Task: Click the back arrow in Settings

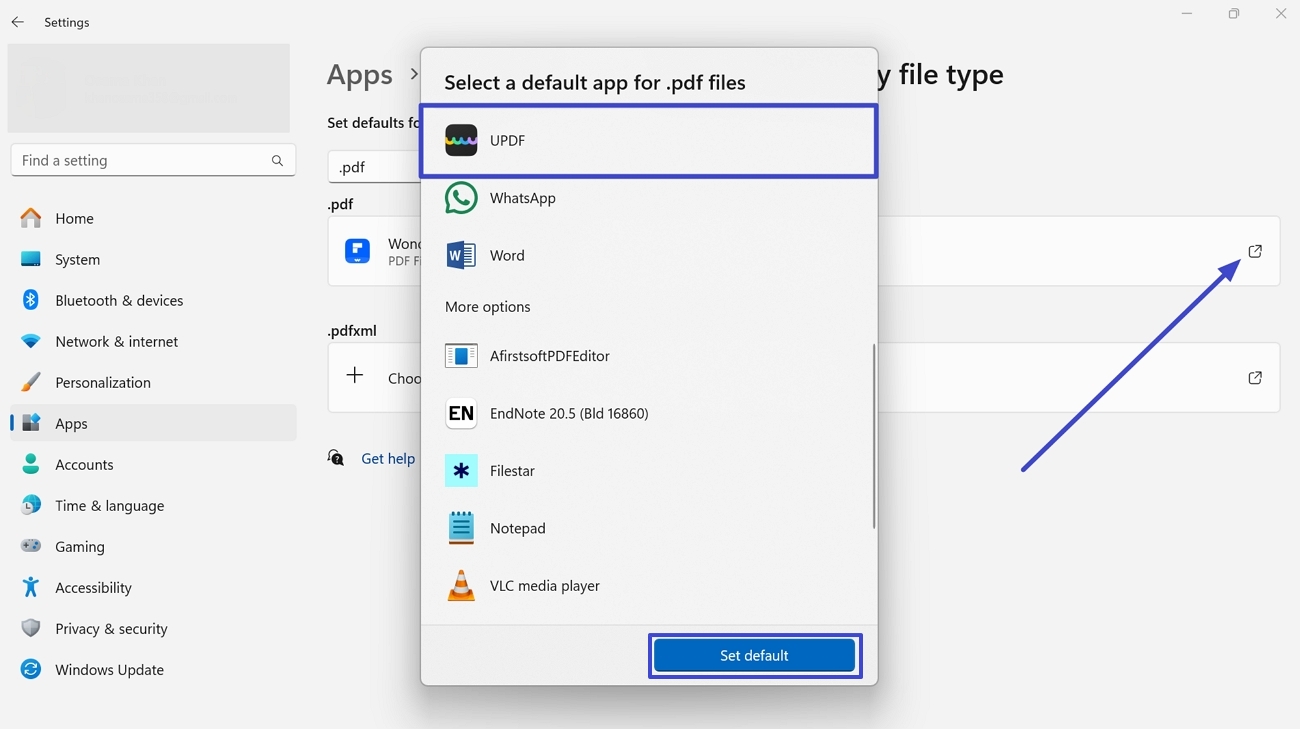Action: pos(17,21)
